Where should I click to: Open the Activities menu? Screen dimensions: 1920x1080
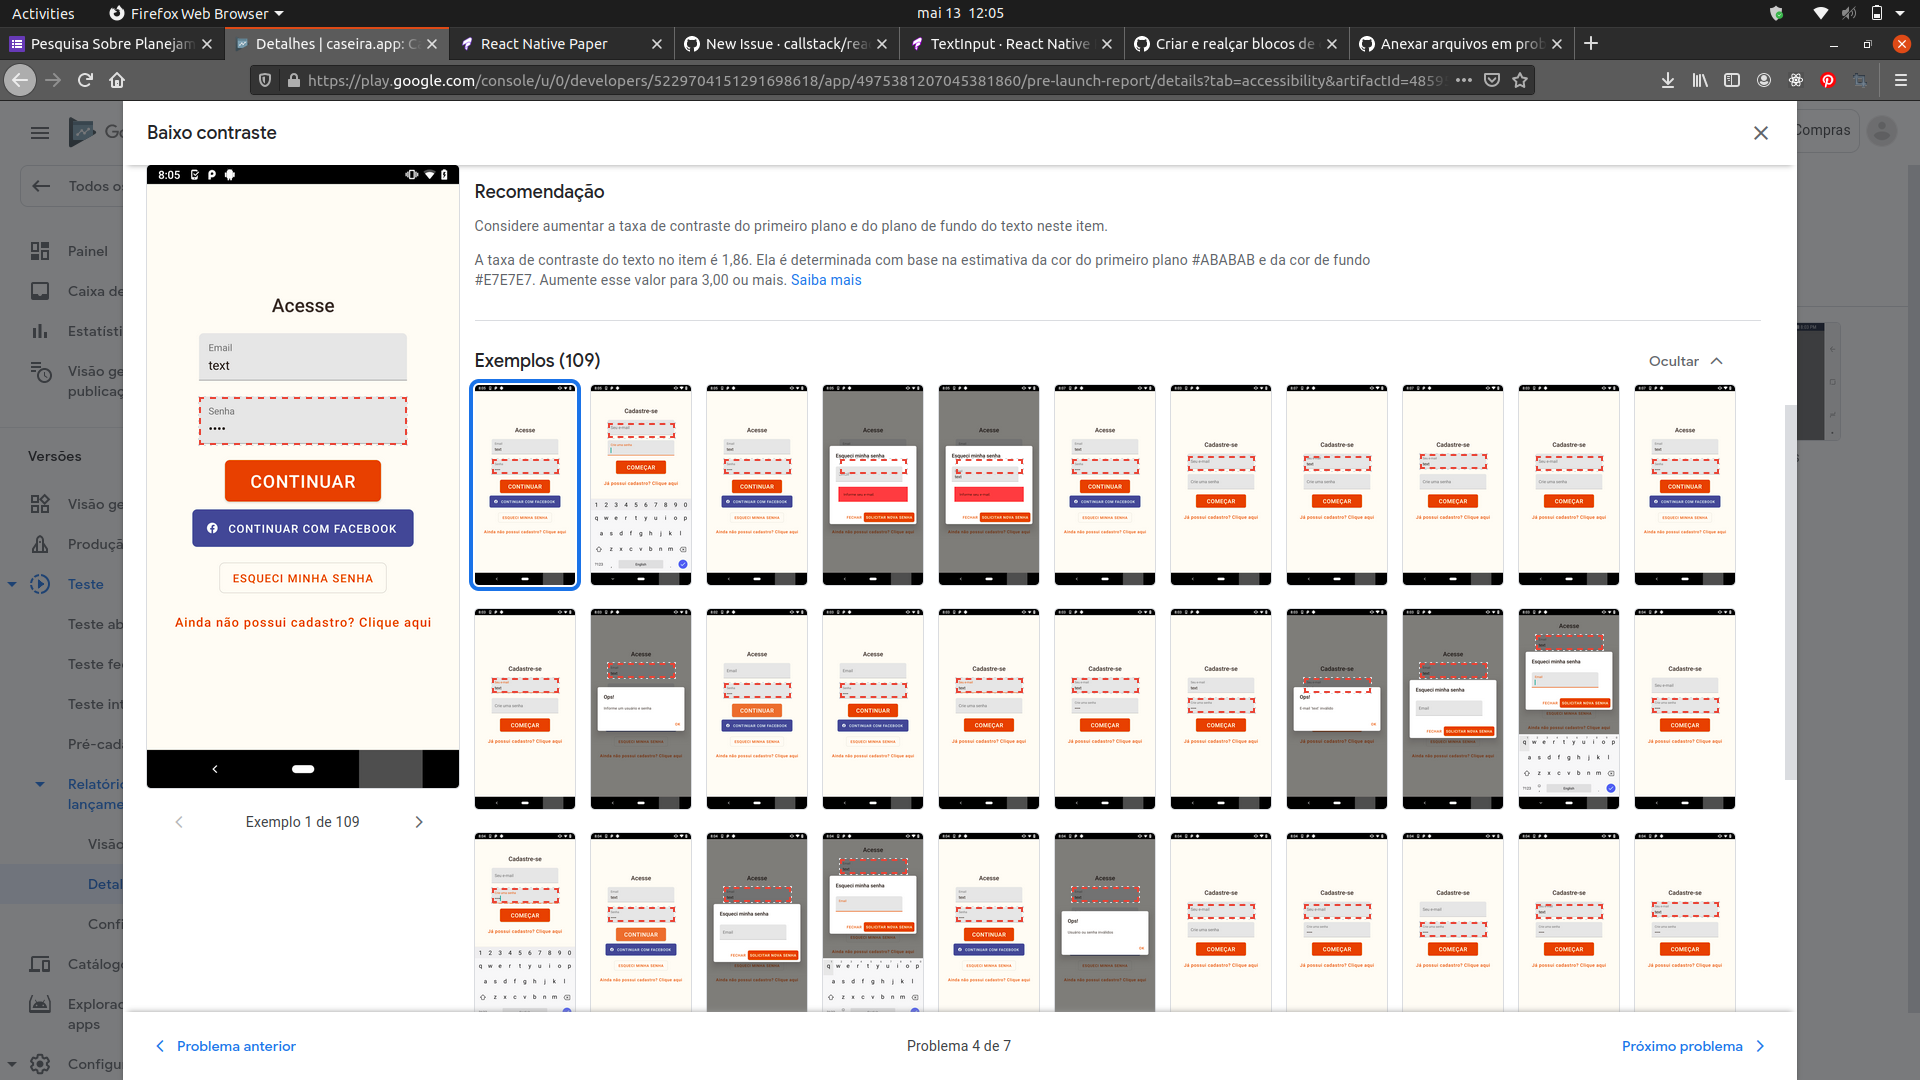(x=43, y=13)
